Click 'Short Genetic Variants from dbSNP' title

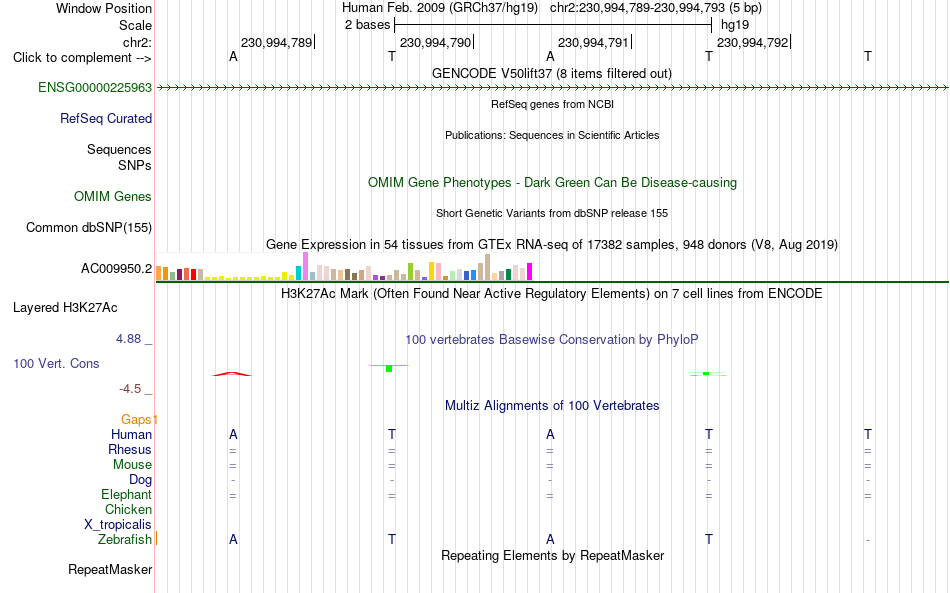[552, 213]
